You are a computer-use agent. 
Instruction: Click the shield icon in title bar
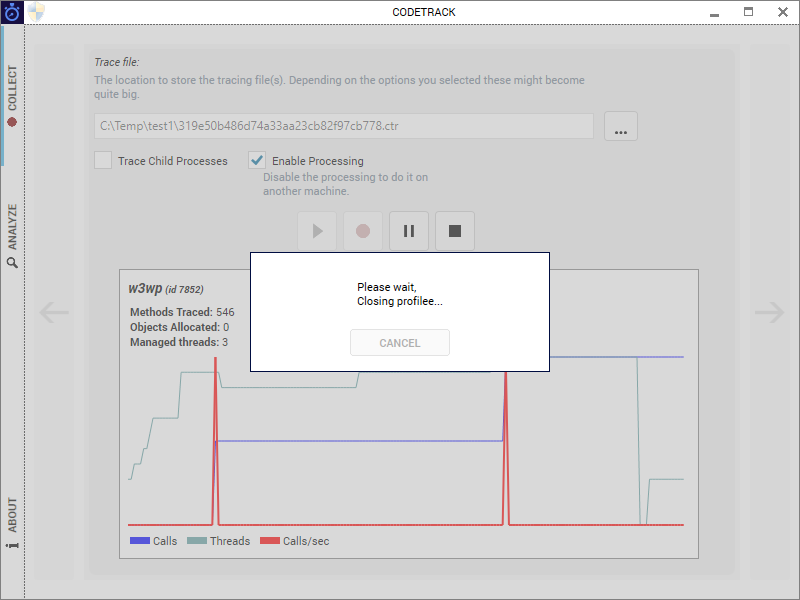pos(36,12)
